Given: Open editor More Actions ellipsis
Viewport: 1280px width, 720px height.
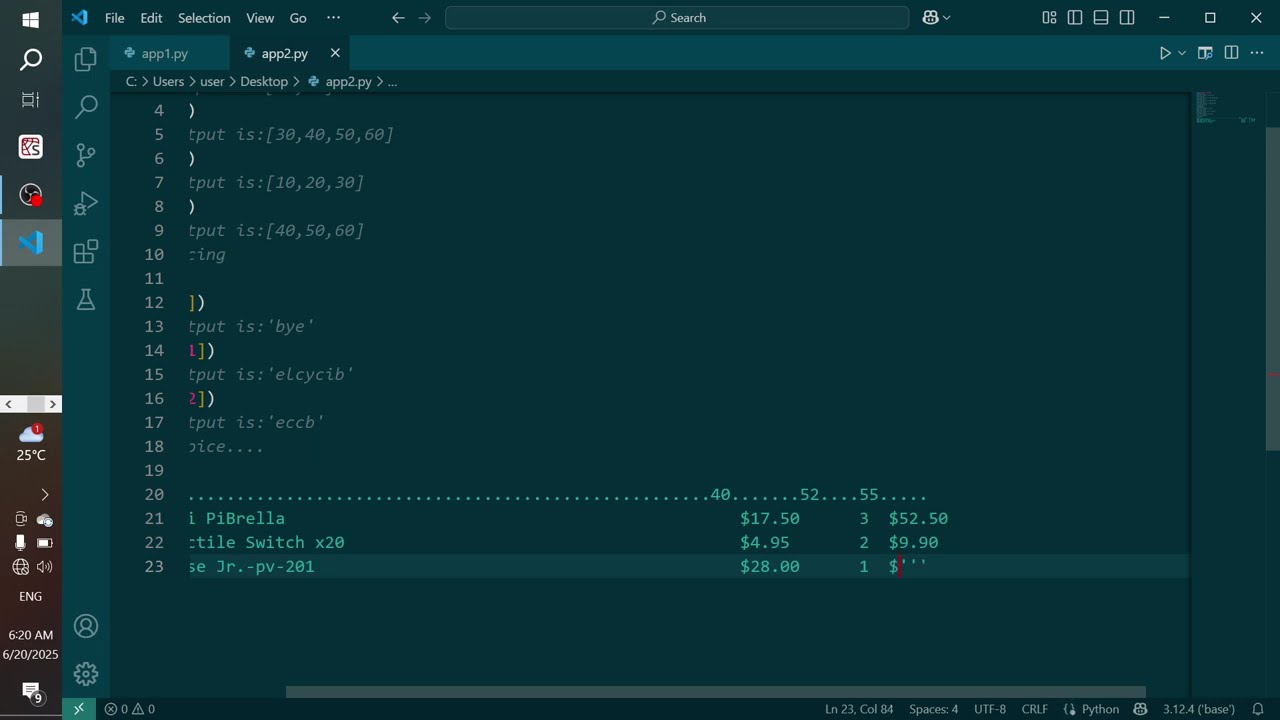Looking at the screenshot, I should point(1258,53).
